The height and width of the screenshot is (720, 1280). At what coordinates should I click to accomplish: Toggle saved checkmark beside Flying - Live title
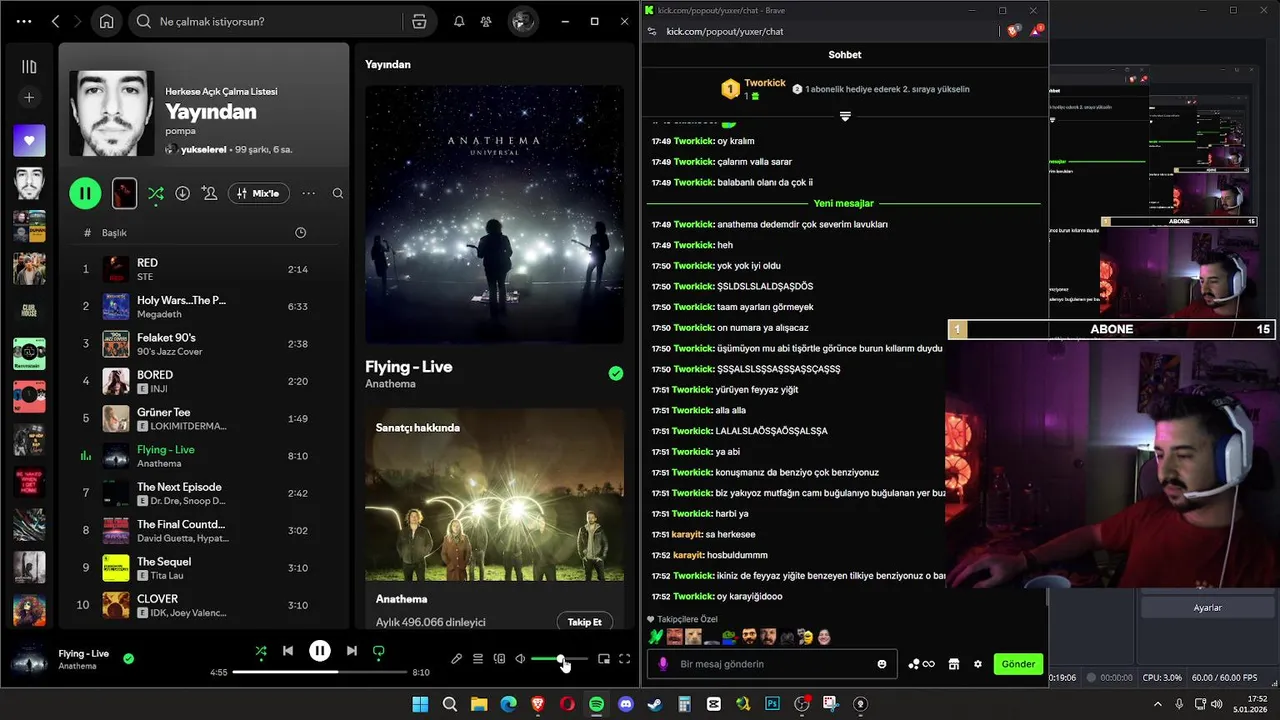[616, 373]
